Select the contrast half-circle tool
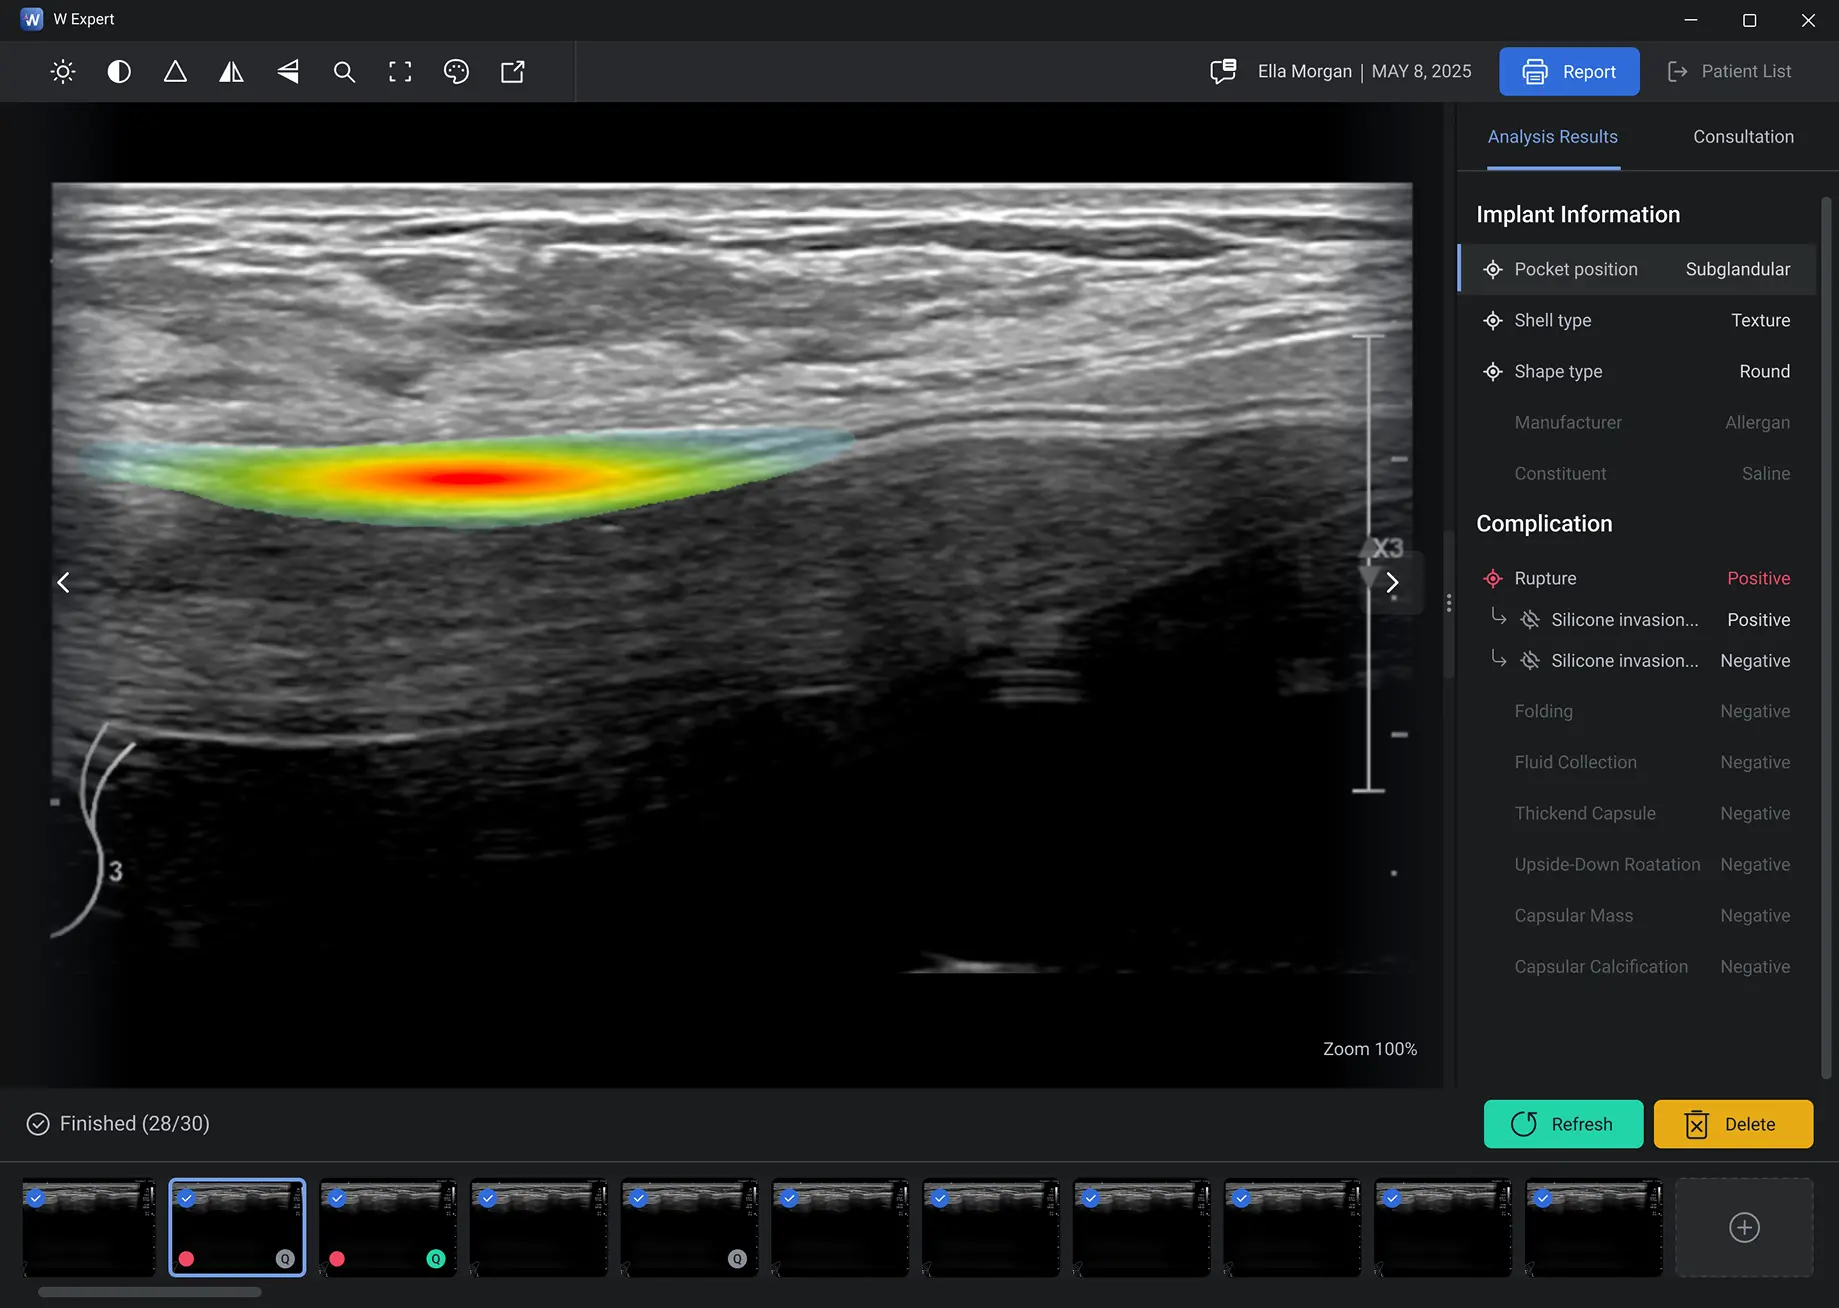1839x1308 pixels. (x=119, y=72)
